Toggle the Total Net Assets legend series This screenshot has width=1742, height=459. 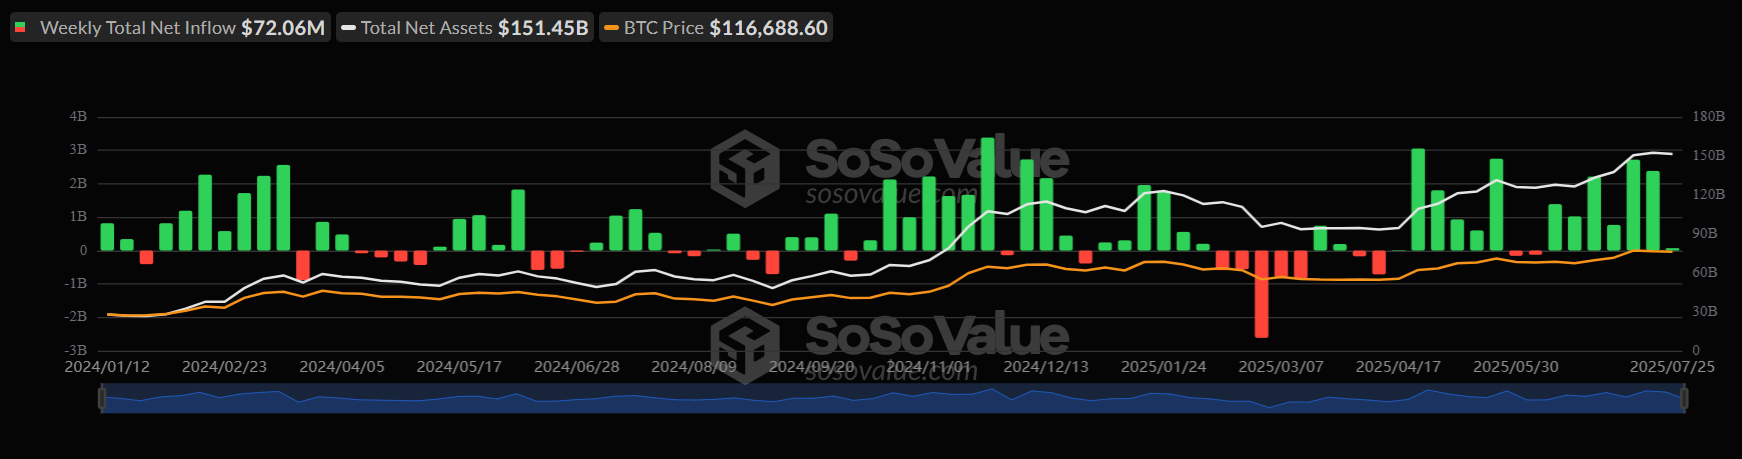click(x=465, y=28)
